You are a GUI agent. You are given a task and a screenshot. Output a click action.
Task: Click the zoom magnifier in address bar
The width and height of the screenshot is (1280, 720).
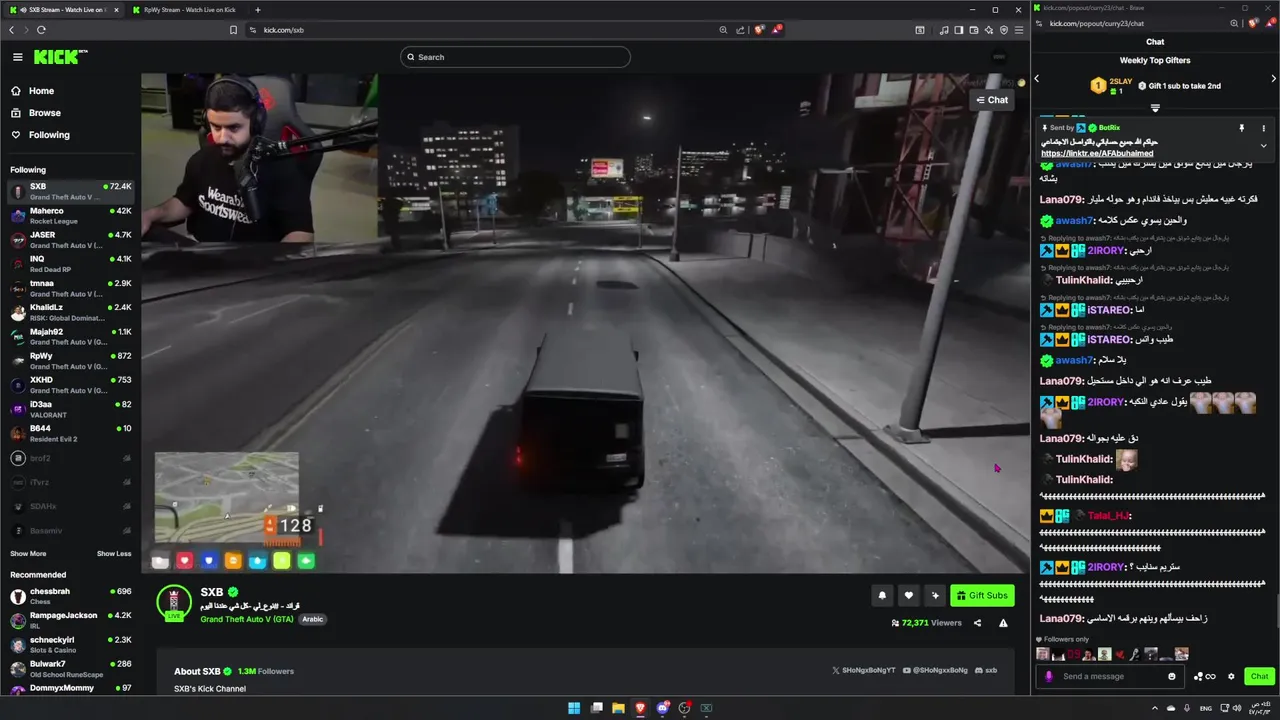pos(723,30)
